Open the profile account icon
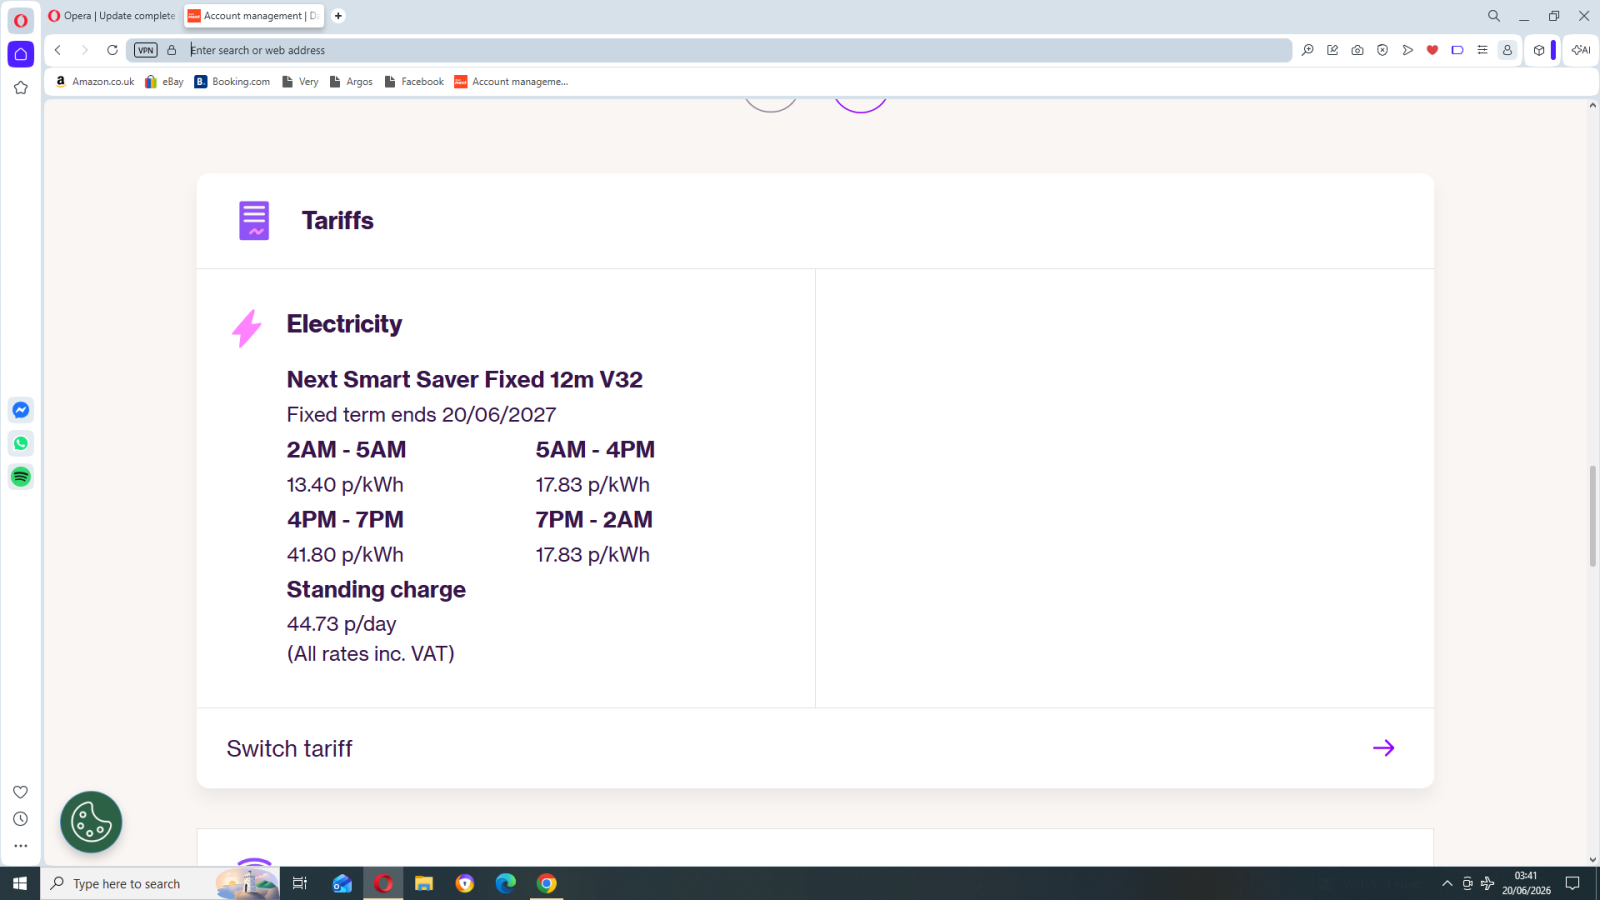Screen dimensions: 1600x900 [x=1507, y=50]
